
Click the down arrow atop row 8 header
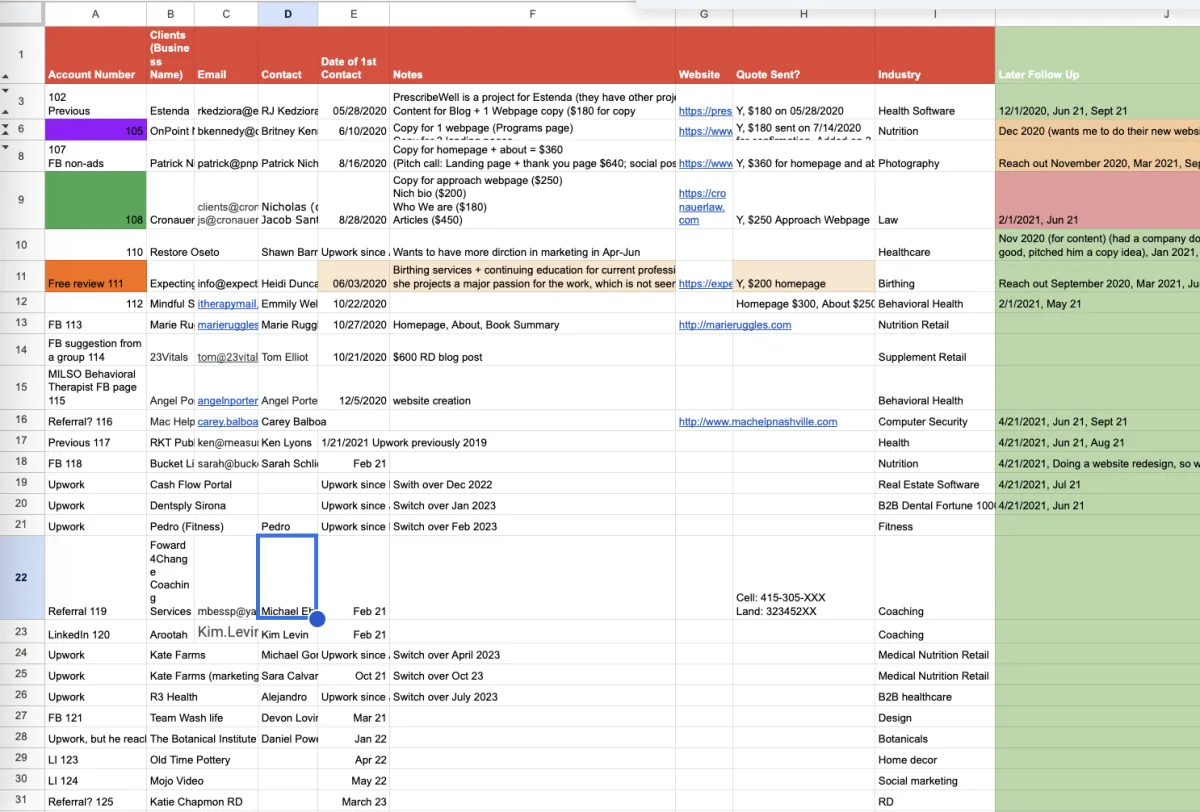click(x=6, y=145)
